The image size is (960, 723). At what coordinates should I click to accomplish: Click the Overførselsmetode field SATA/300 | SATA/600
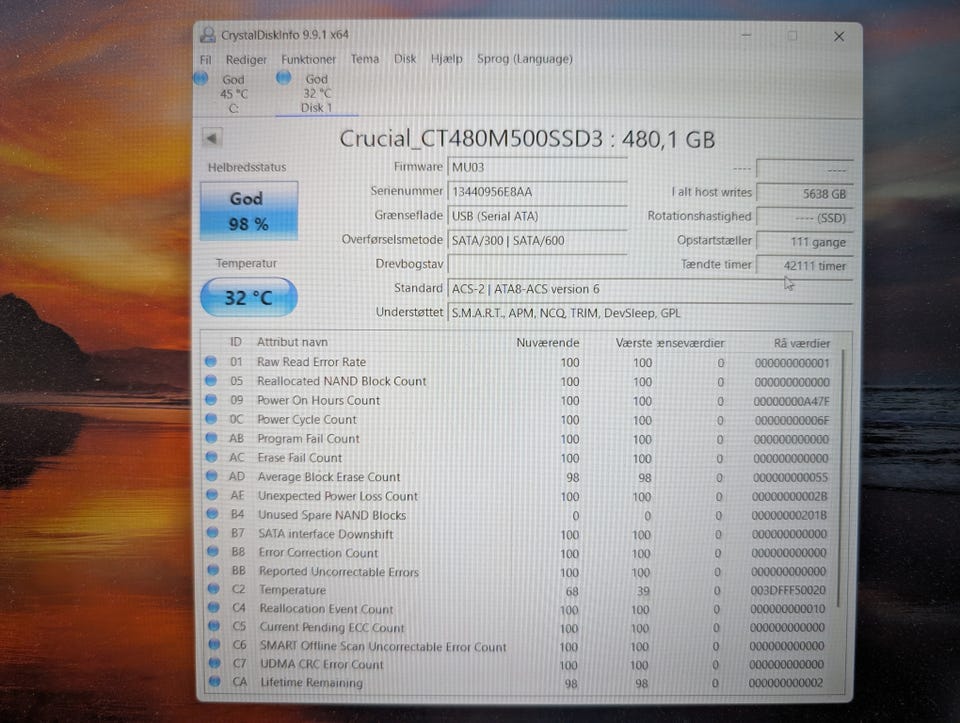[x=537, y=241]
